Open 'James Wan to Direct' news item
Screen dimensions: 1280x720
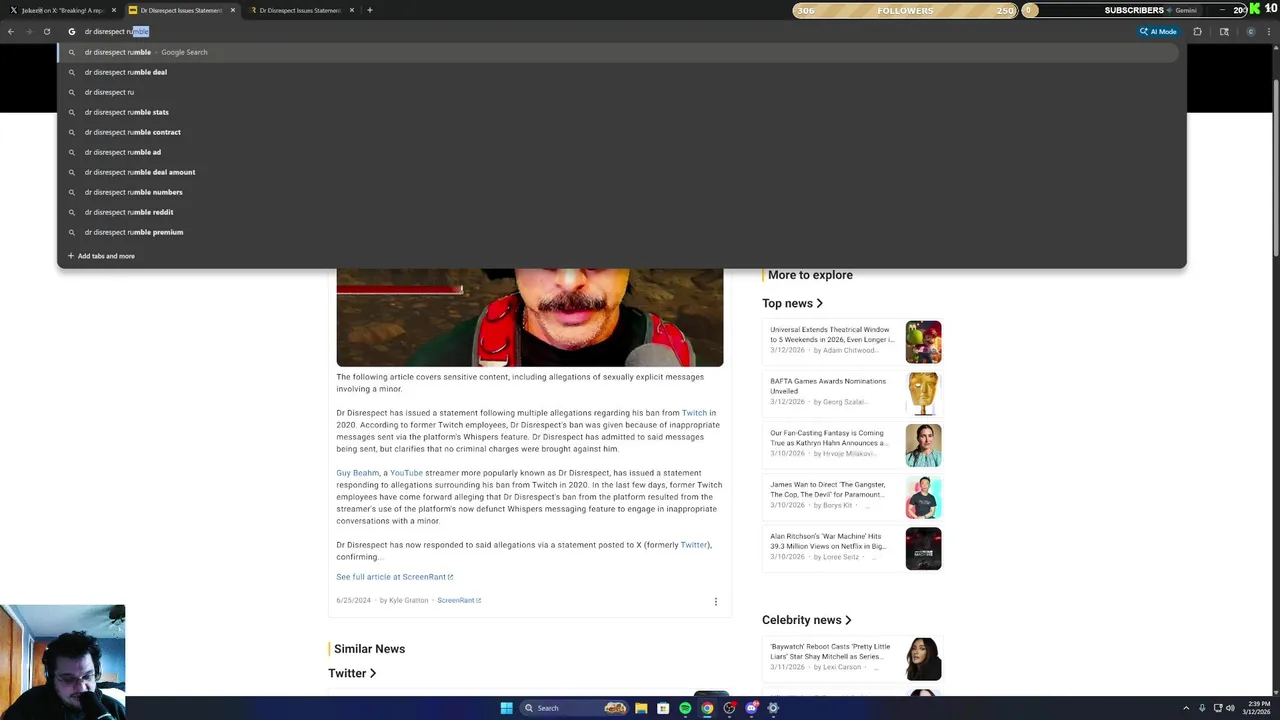tap(852, 496)
